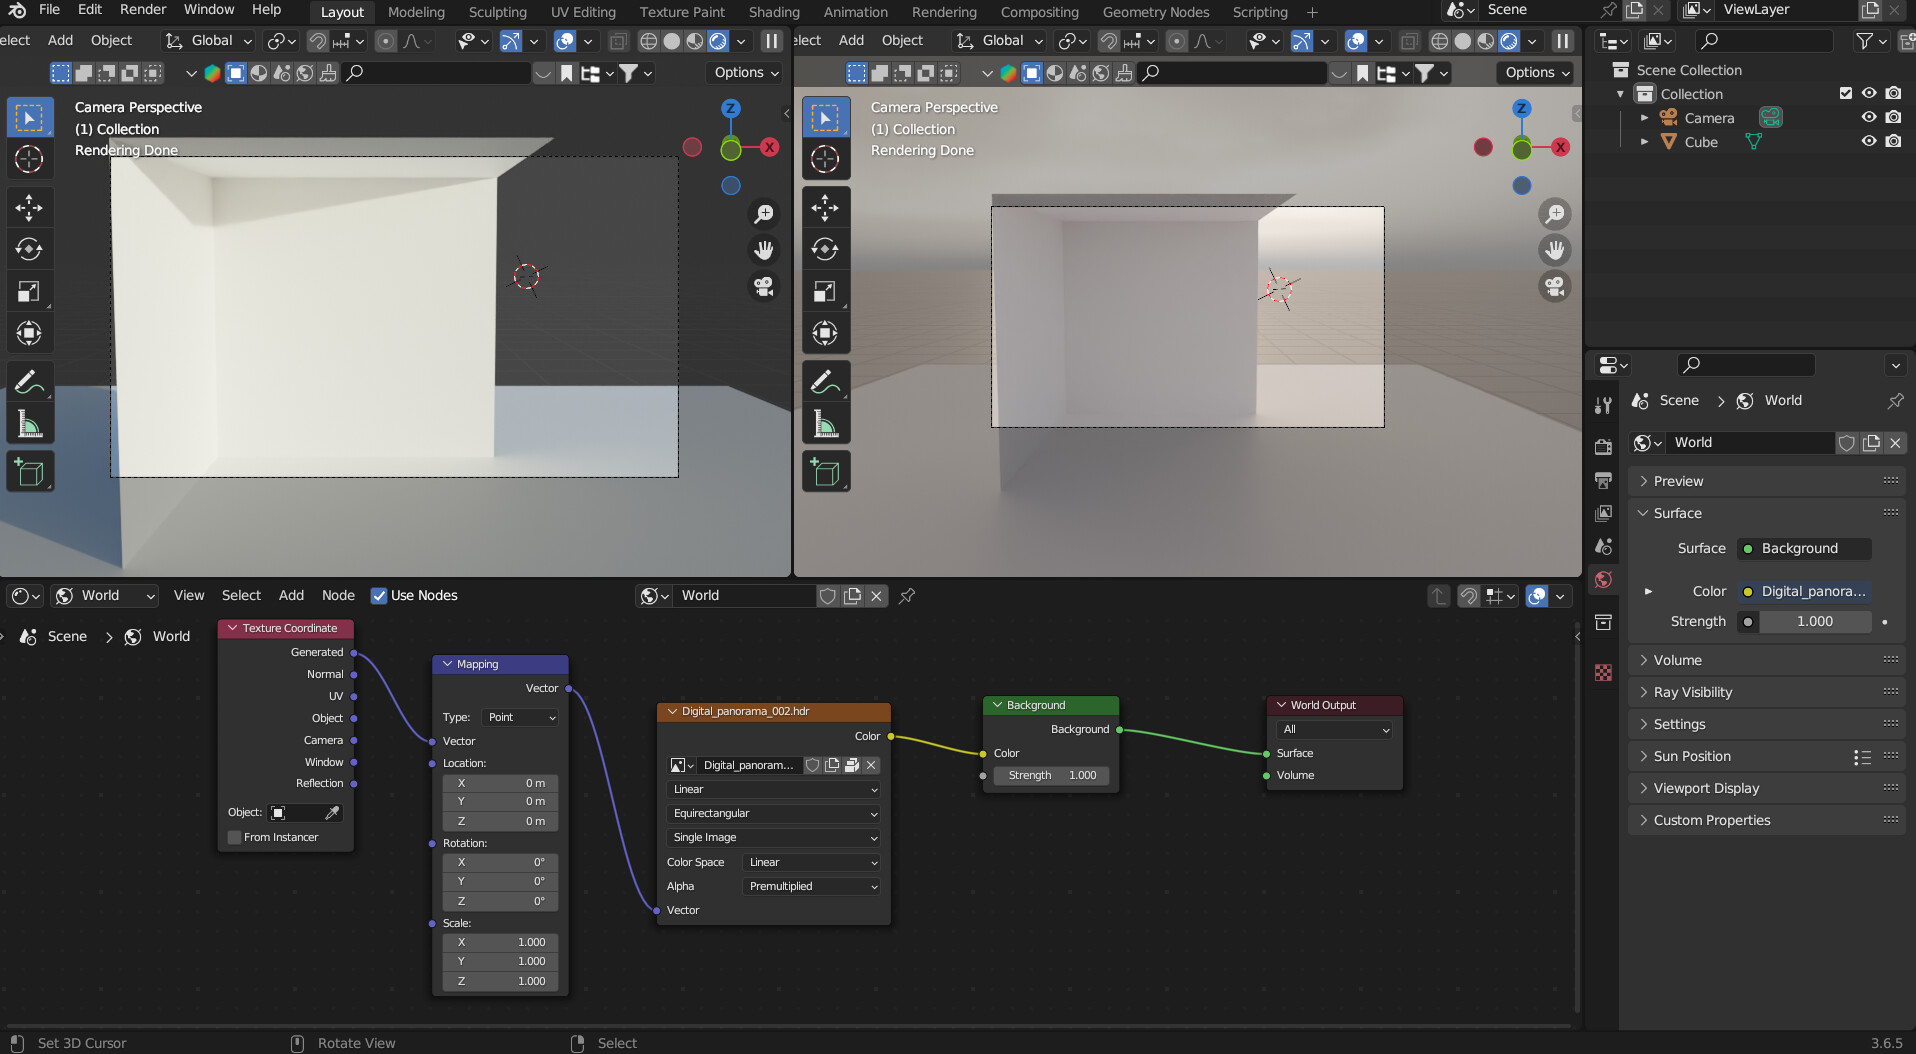Toggle the Use Nodes checkbox
The height and width of the screenshot is (1054, 1916).
[x=379, y=596]
